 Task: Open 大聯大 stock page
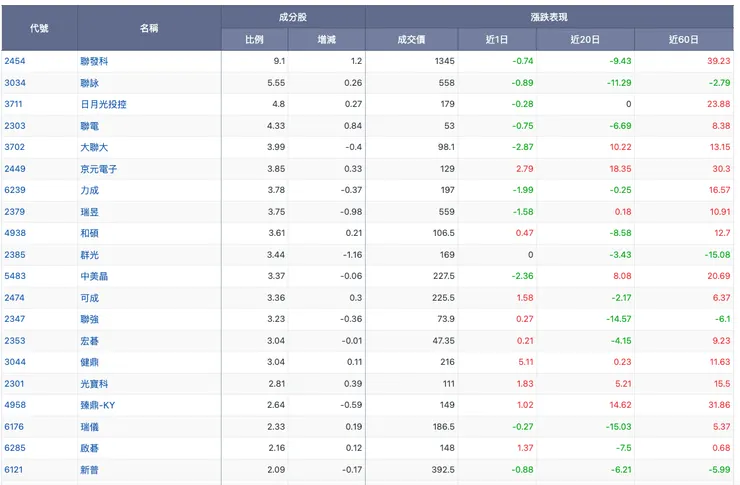click(94, 147)
